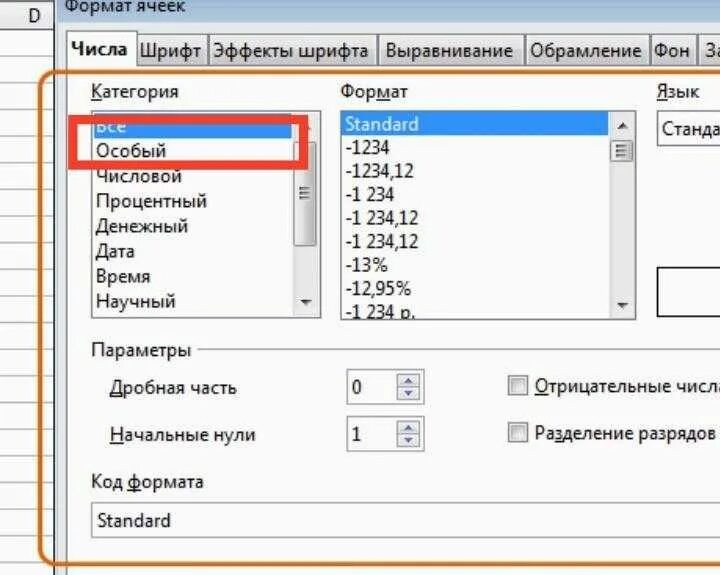
Task: Select the Научный category
Action: coord(193,301)
